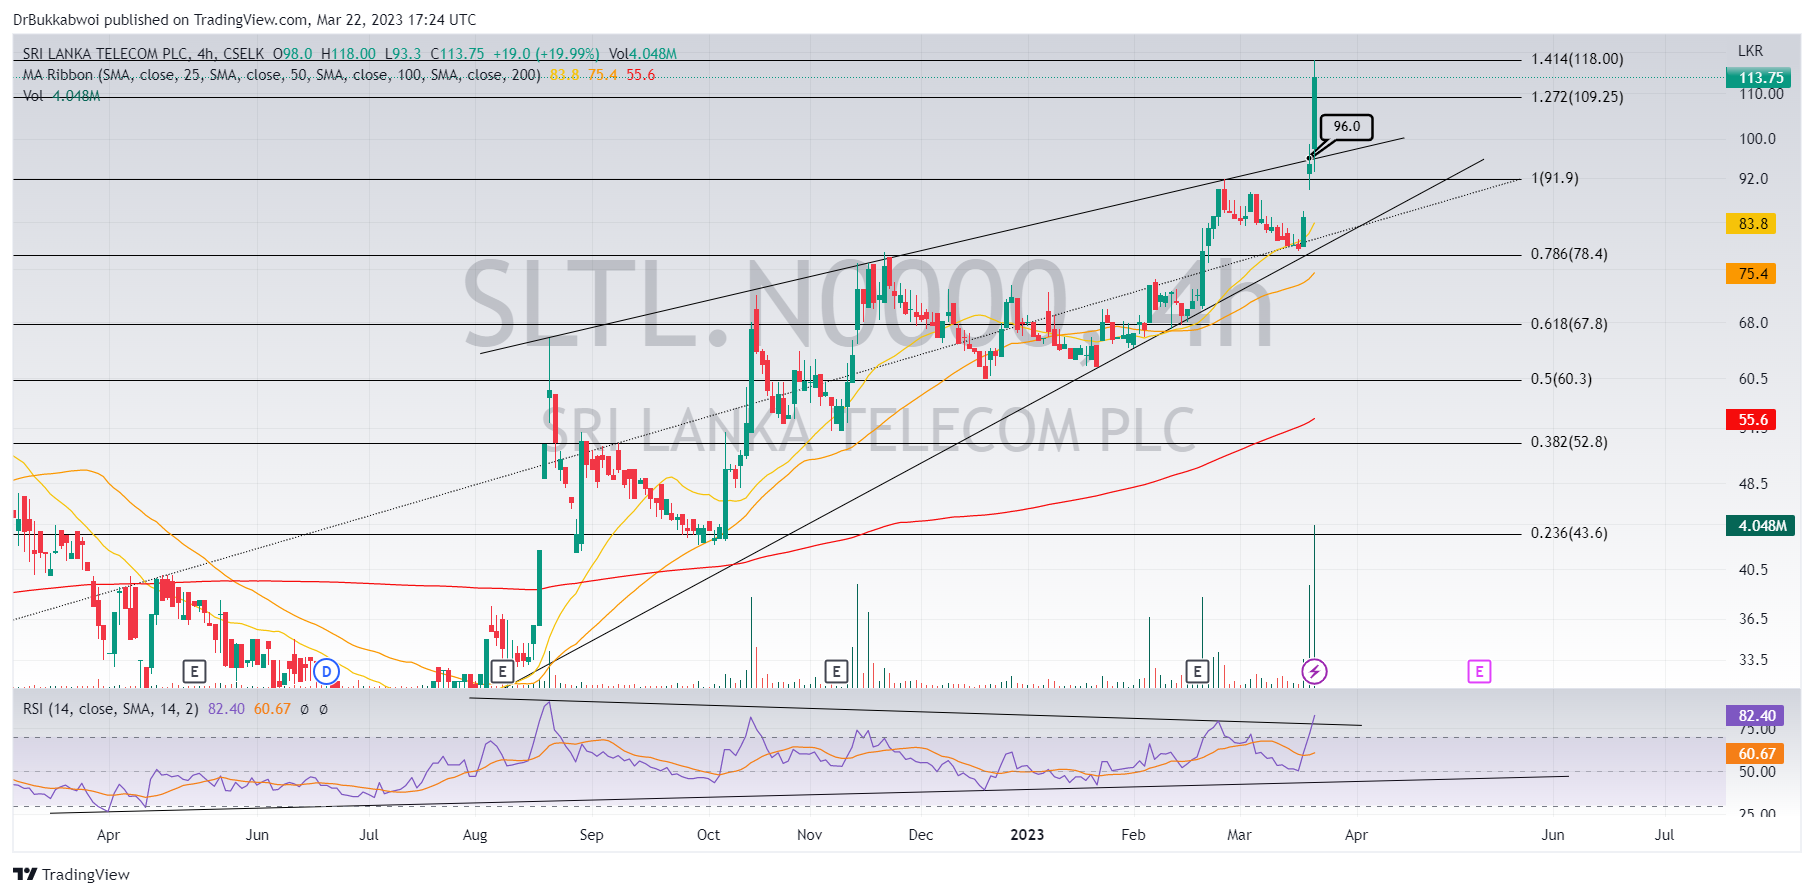Click the SRI LANKA TELECOM PLC legend title
This screenshot has height=896, width=1814.
105,54
